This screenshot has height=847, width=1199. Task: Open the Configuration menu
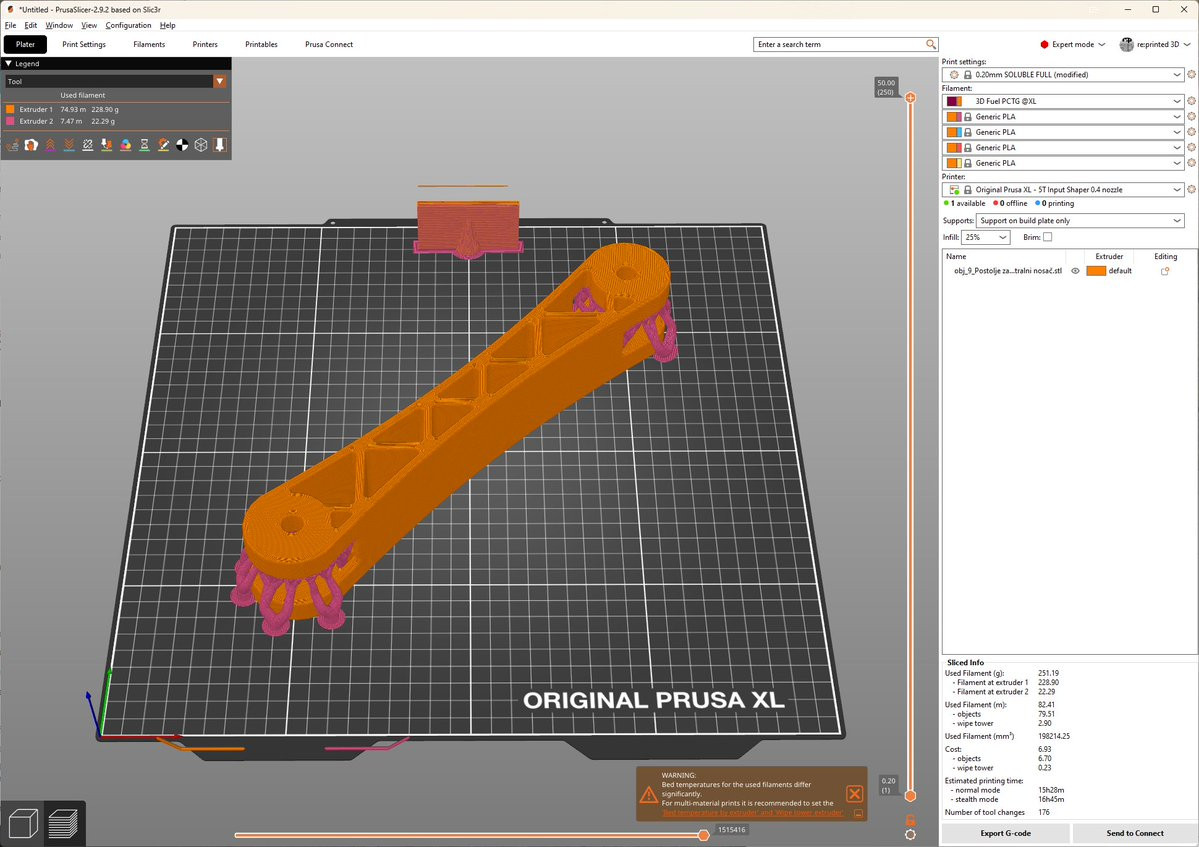pos(128,25)
